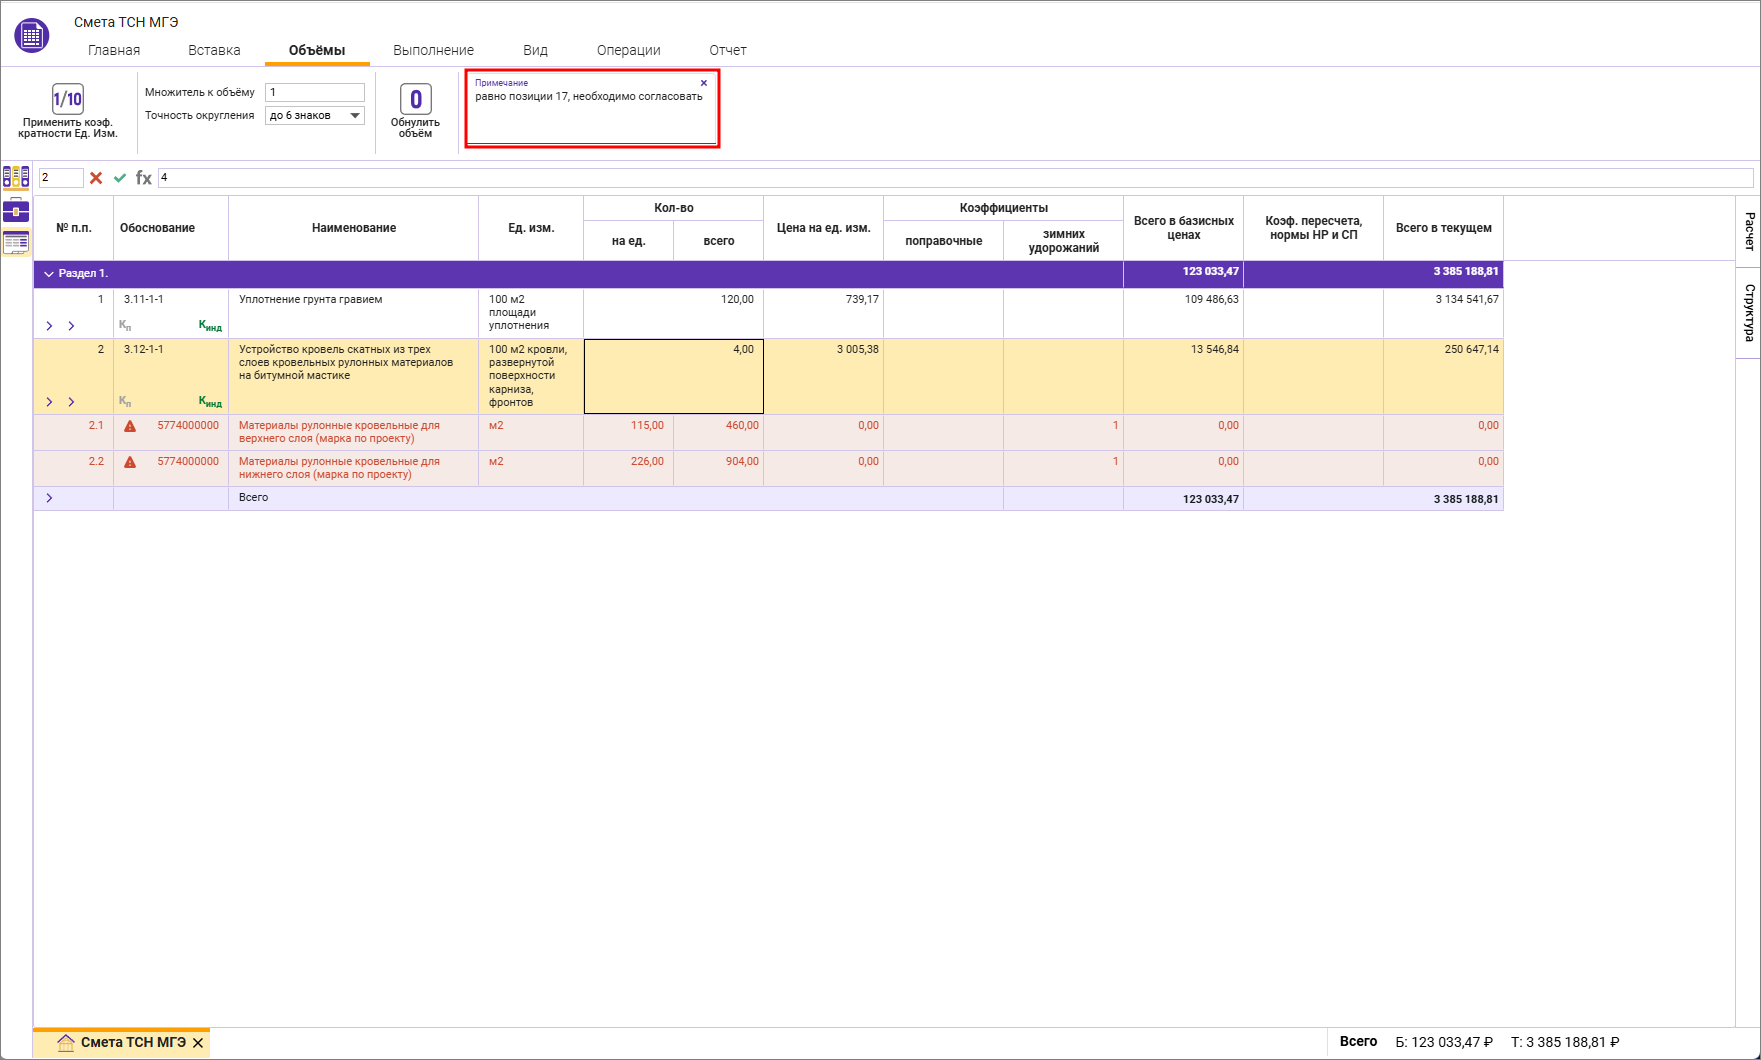Viewport: 1761px width, 1060px height.
Task: Confirm formula entry with green checkmark
Action: (120, 178)
